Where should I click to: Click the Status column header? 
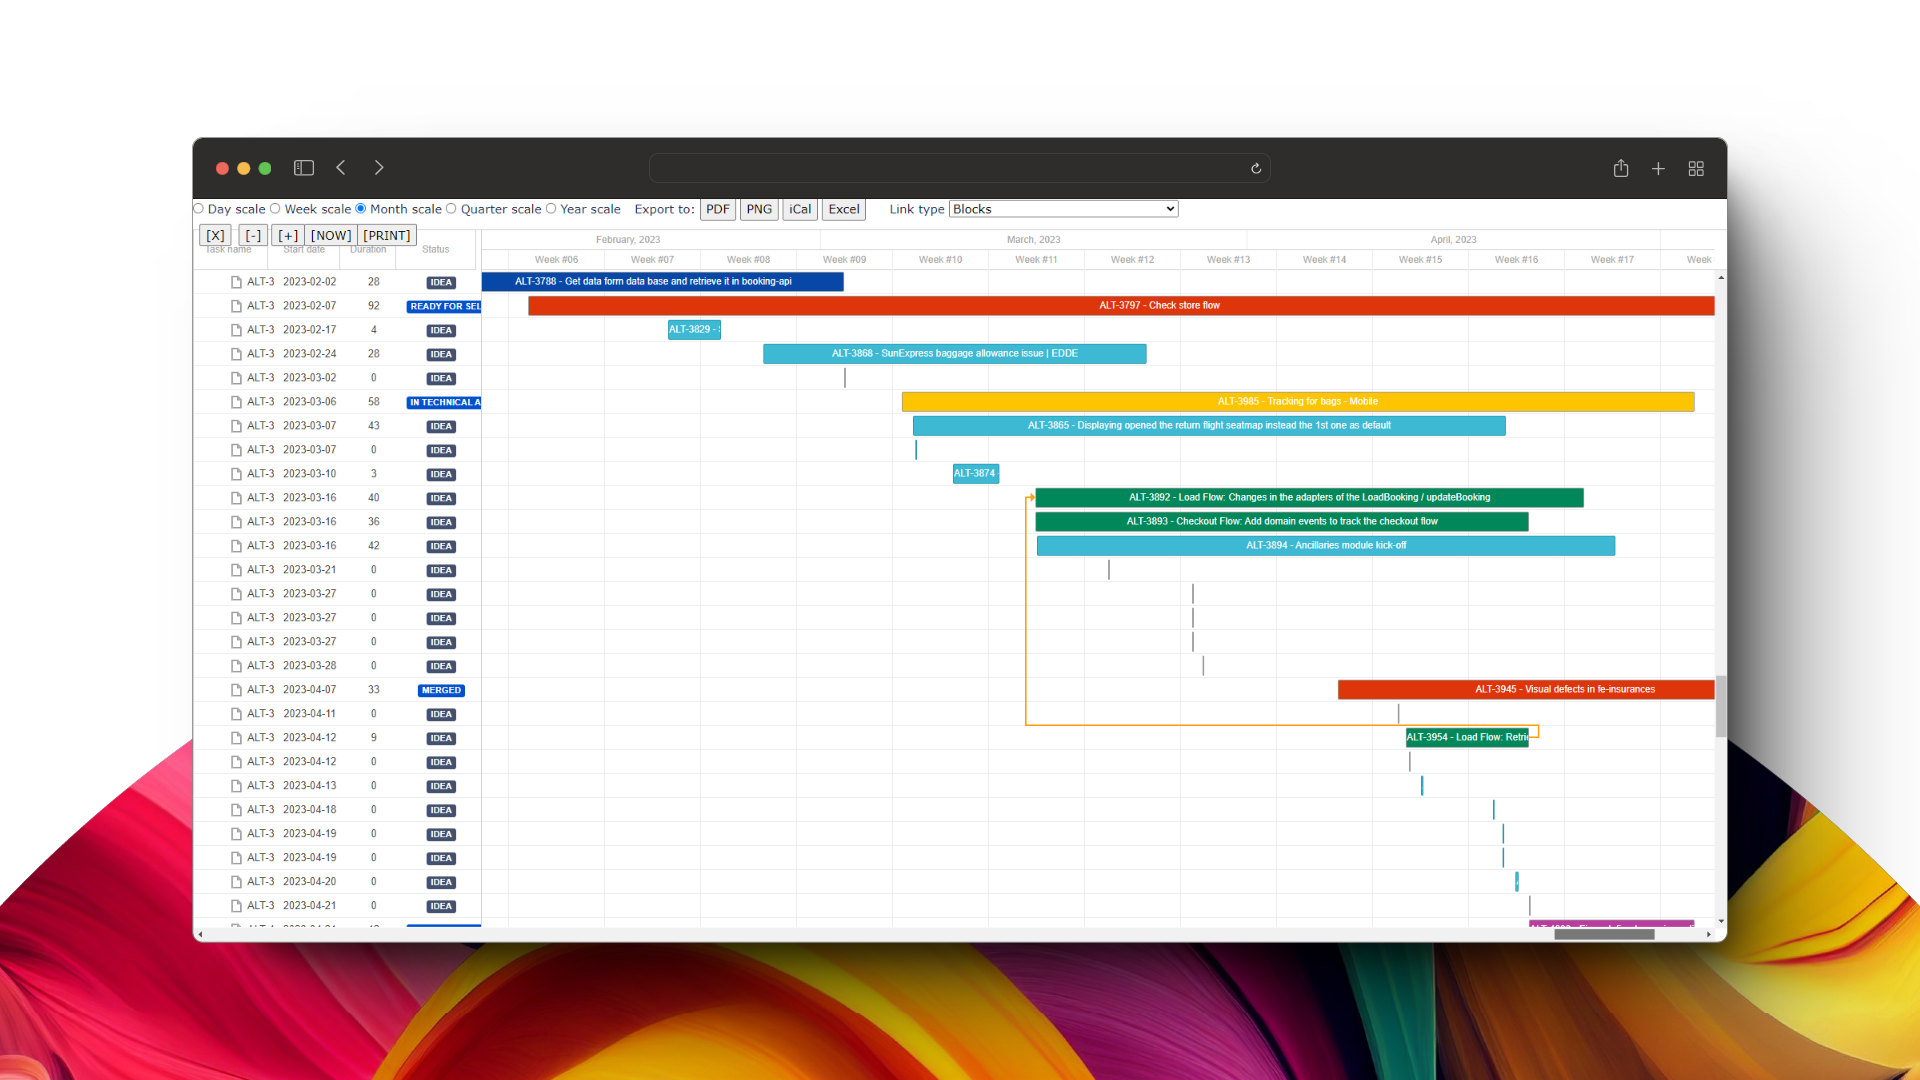pyautogui.click(x=436, y=250)
